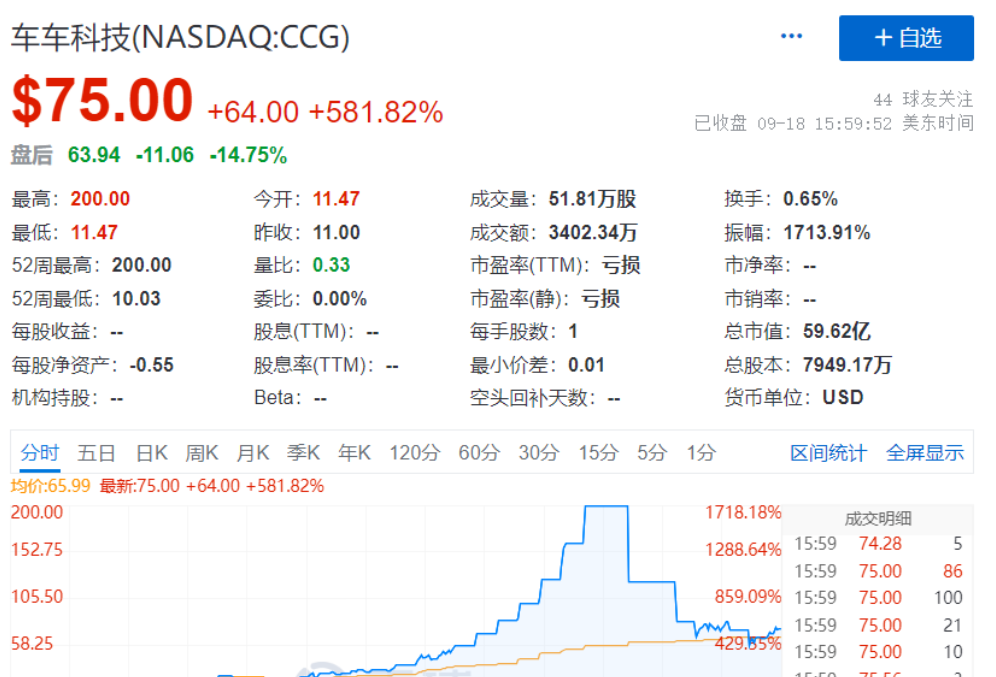Select the 74.28 trade row price
This screenshot has width=996, height=677.
pyautogui.click(x=880, y=544)
